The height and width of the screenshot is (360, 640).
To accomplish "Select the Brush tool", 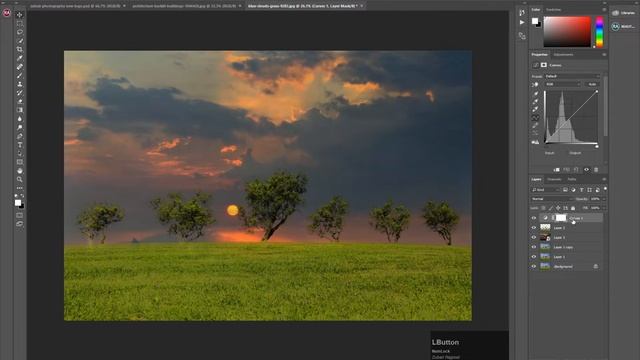I will 19,76.
